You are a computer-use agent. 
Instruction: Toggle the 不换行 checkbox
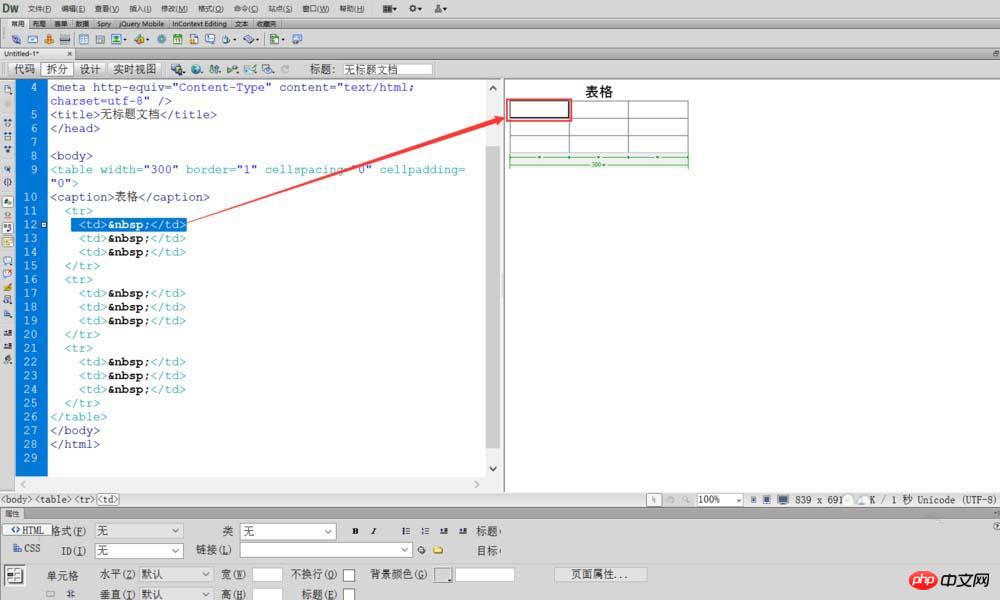(x=349, y=575)
